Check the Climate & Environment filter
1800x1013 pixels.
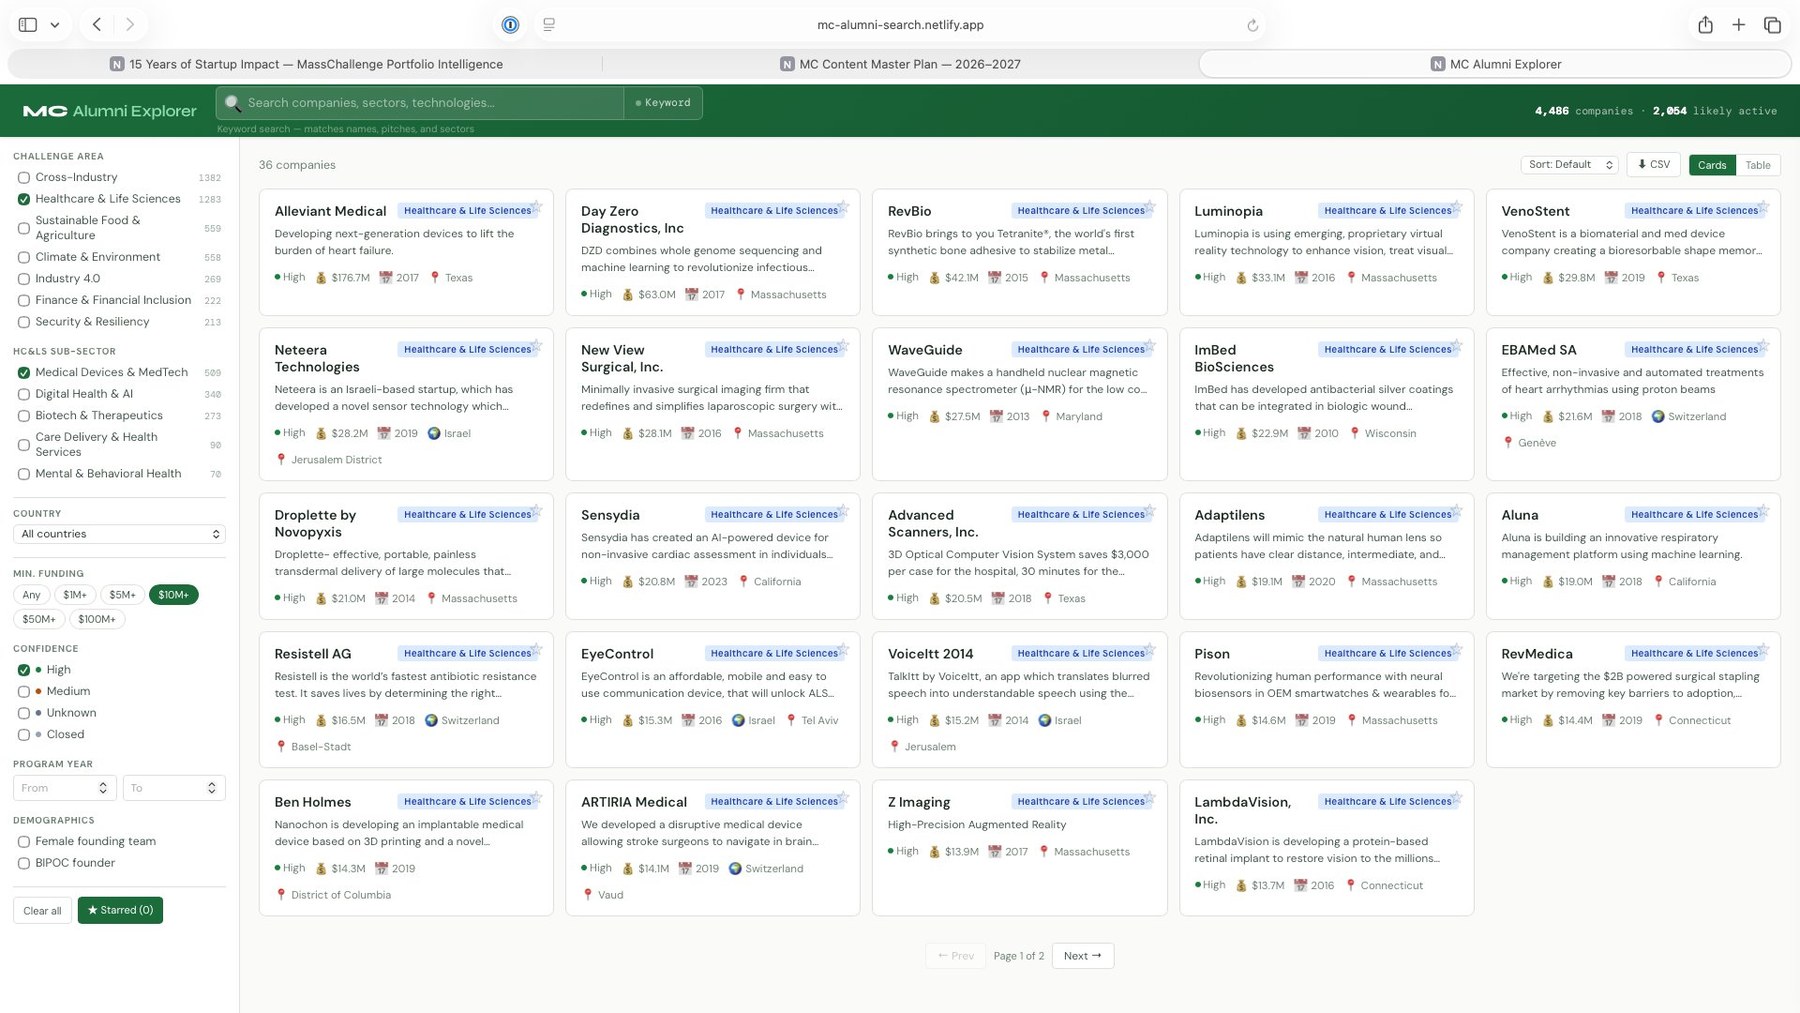[x=24, y=257]
